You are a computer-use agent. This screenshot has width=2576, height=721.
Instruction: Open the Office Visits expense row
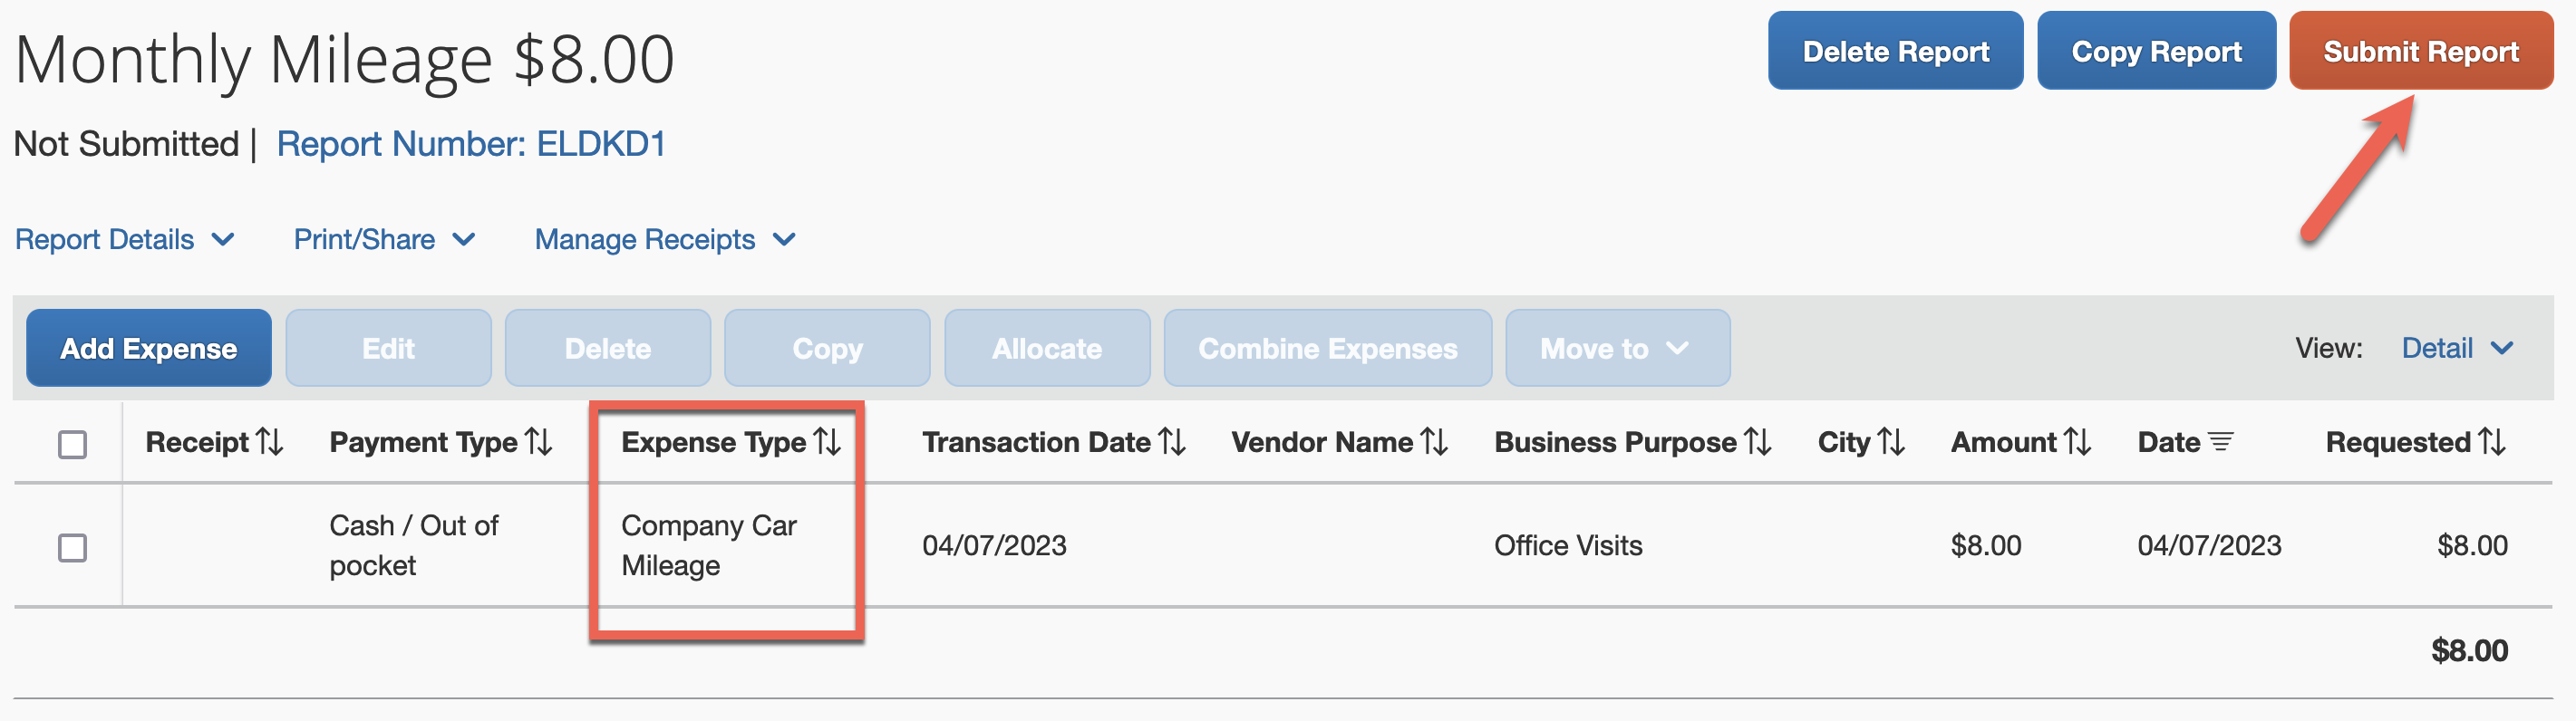click(x=1567, y=546)
